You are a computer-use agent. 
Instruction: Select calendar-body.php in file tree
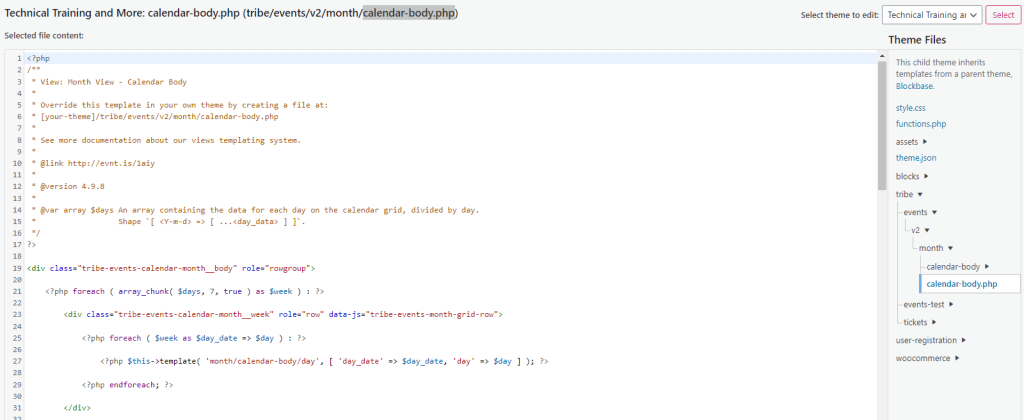[x=961, y=284]
